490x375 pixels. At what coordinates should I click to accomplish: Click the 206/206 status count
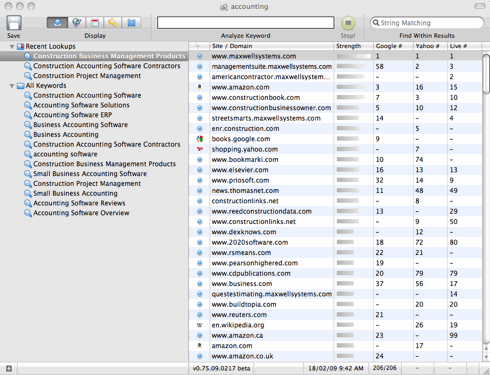point(384,368)
